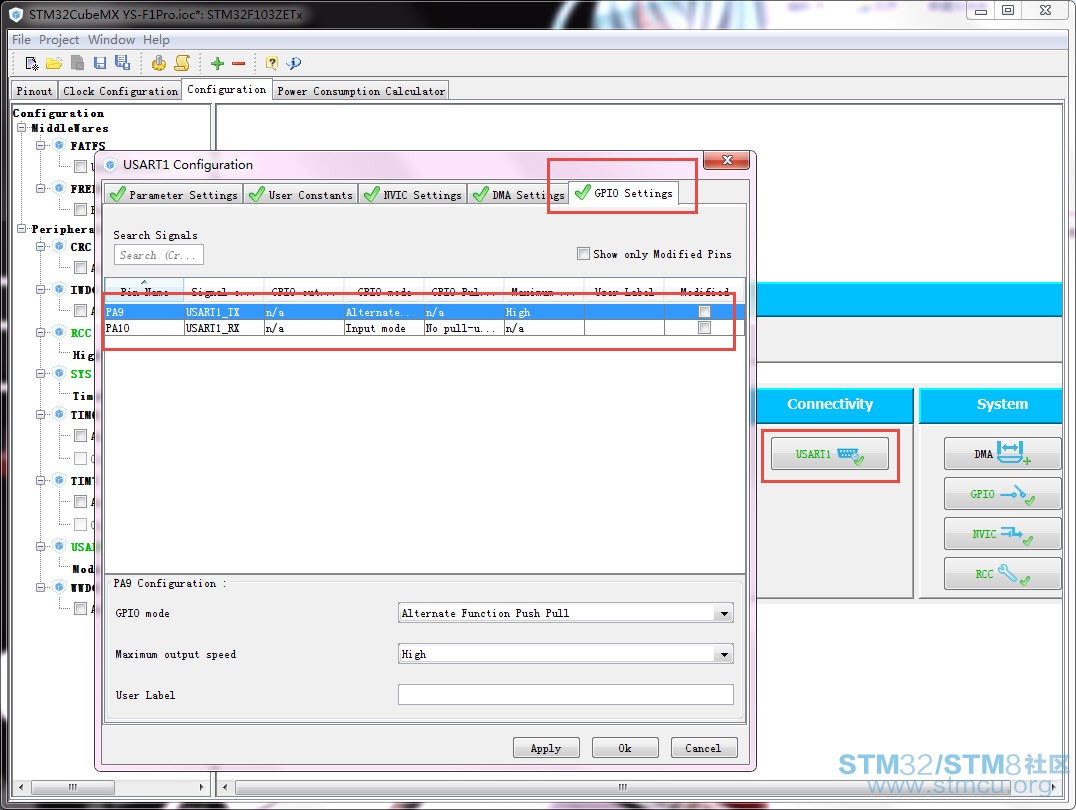1076x810 pixels.
Task: Toggle the checkbox under CRC
Action: [x=80, y=267]
